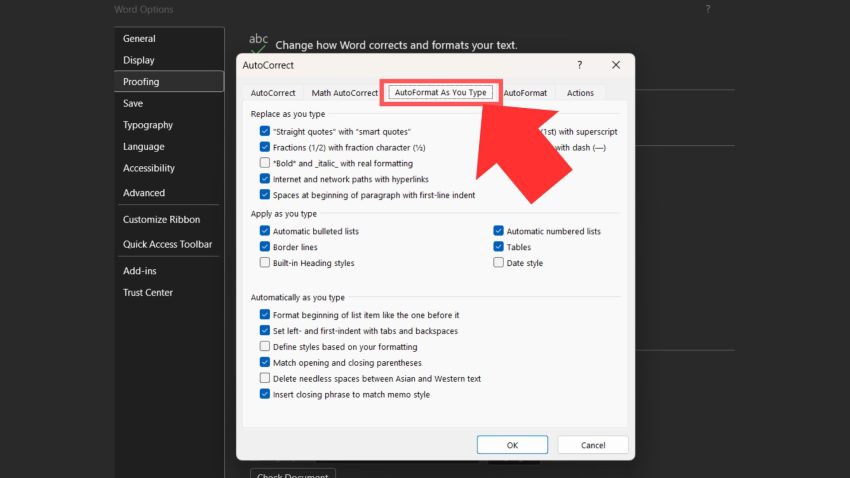Open the Actions tab
This screenshot has height=478, width=850.
[580, 93]
